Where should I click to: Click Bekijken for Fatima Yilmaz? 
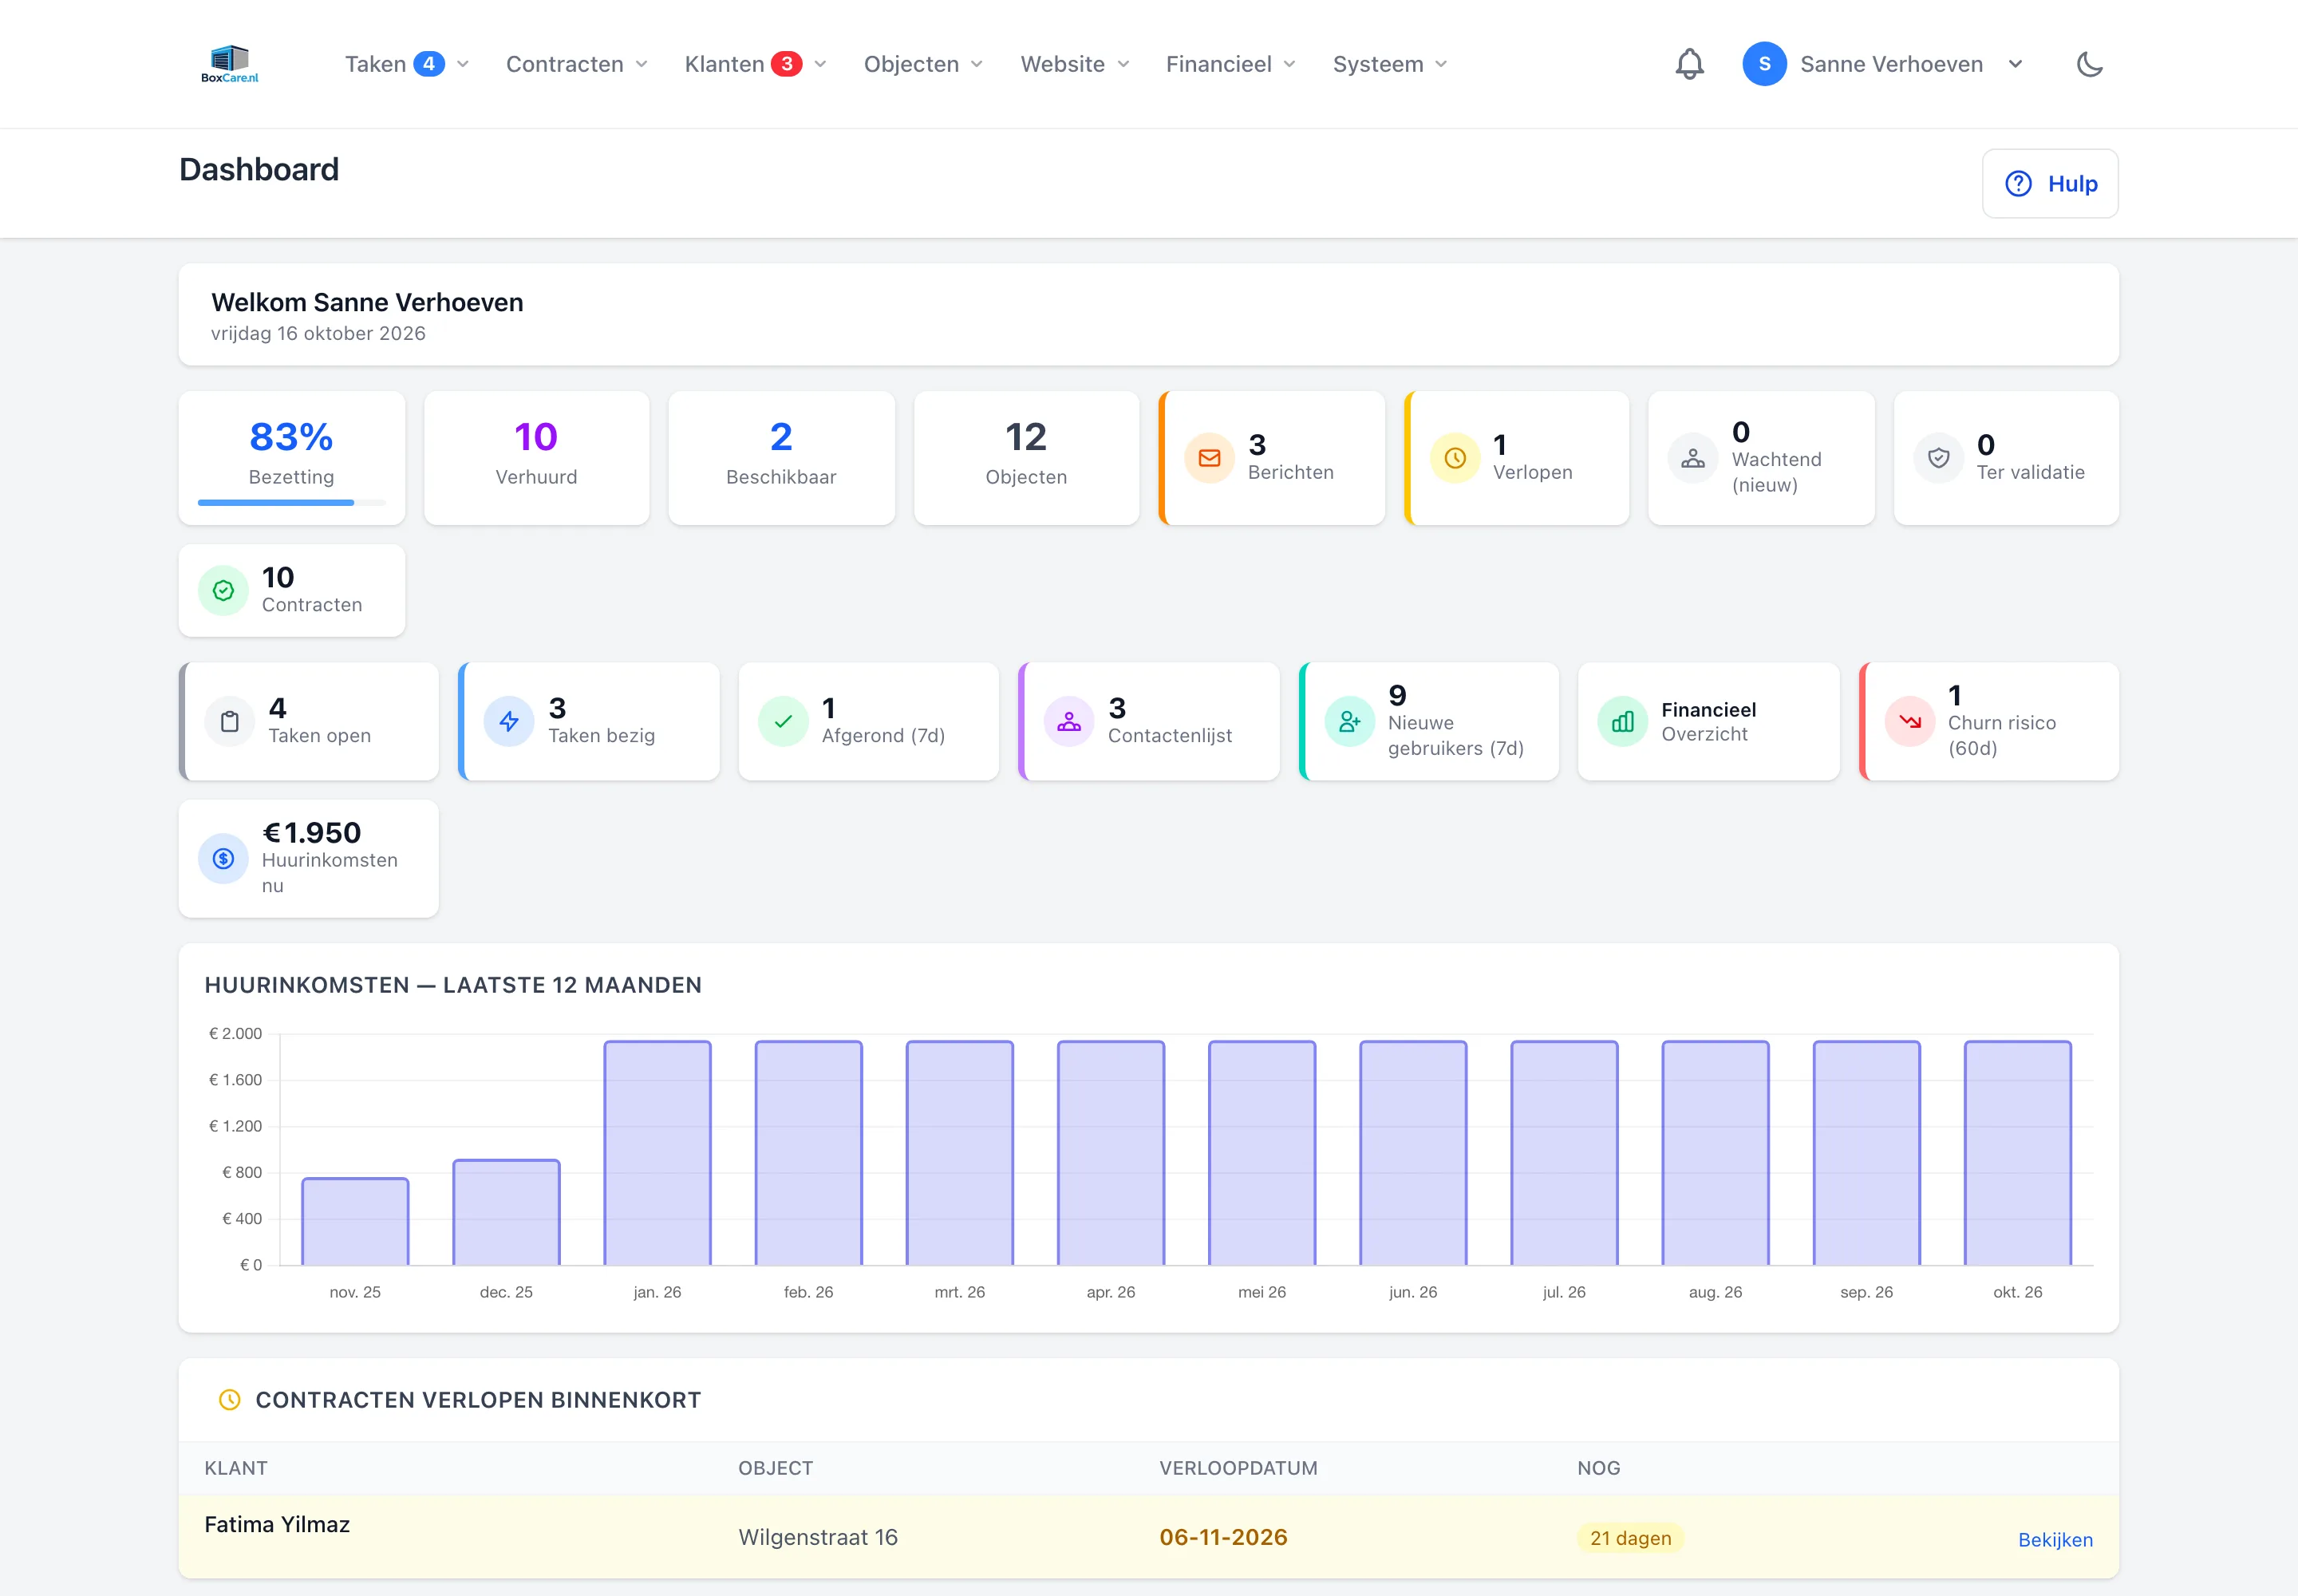pyautogui.click(x=2054, y=1539)
